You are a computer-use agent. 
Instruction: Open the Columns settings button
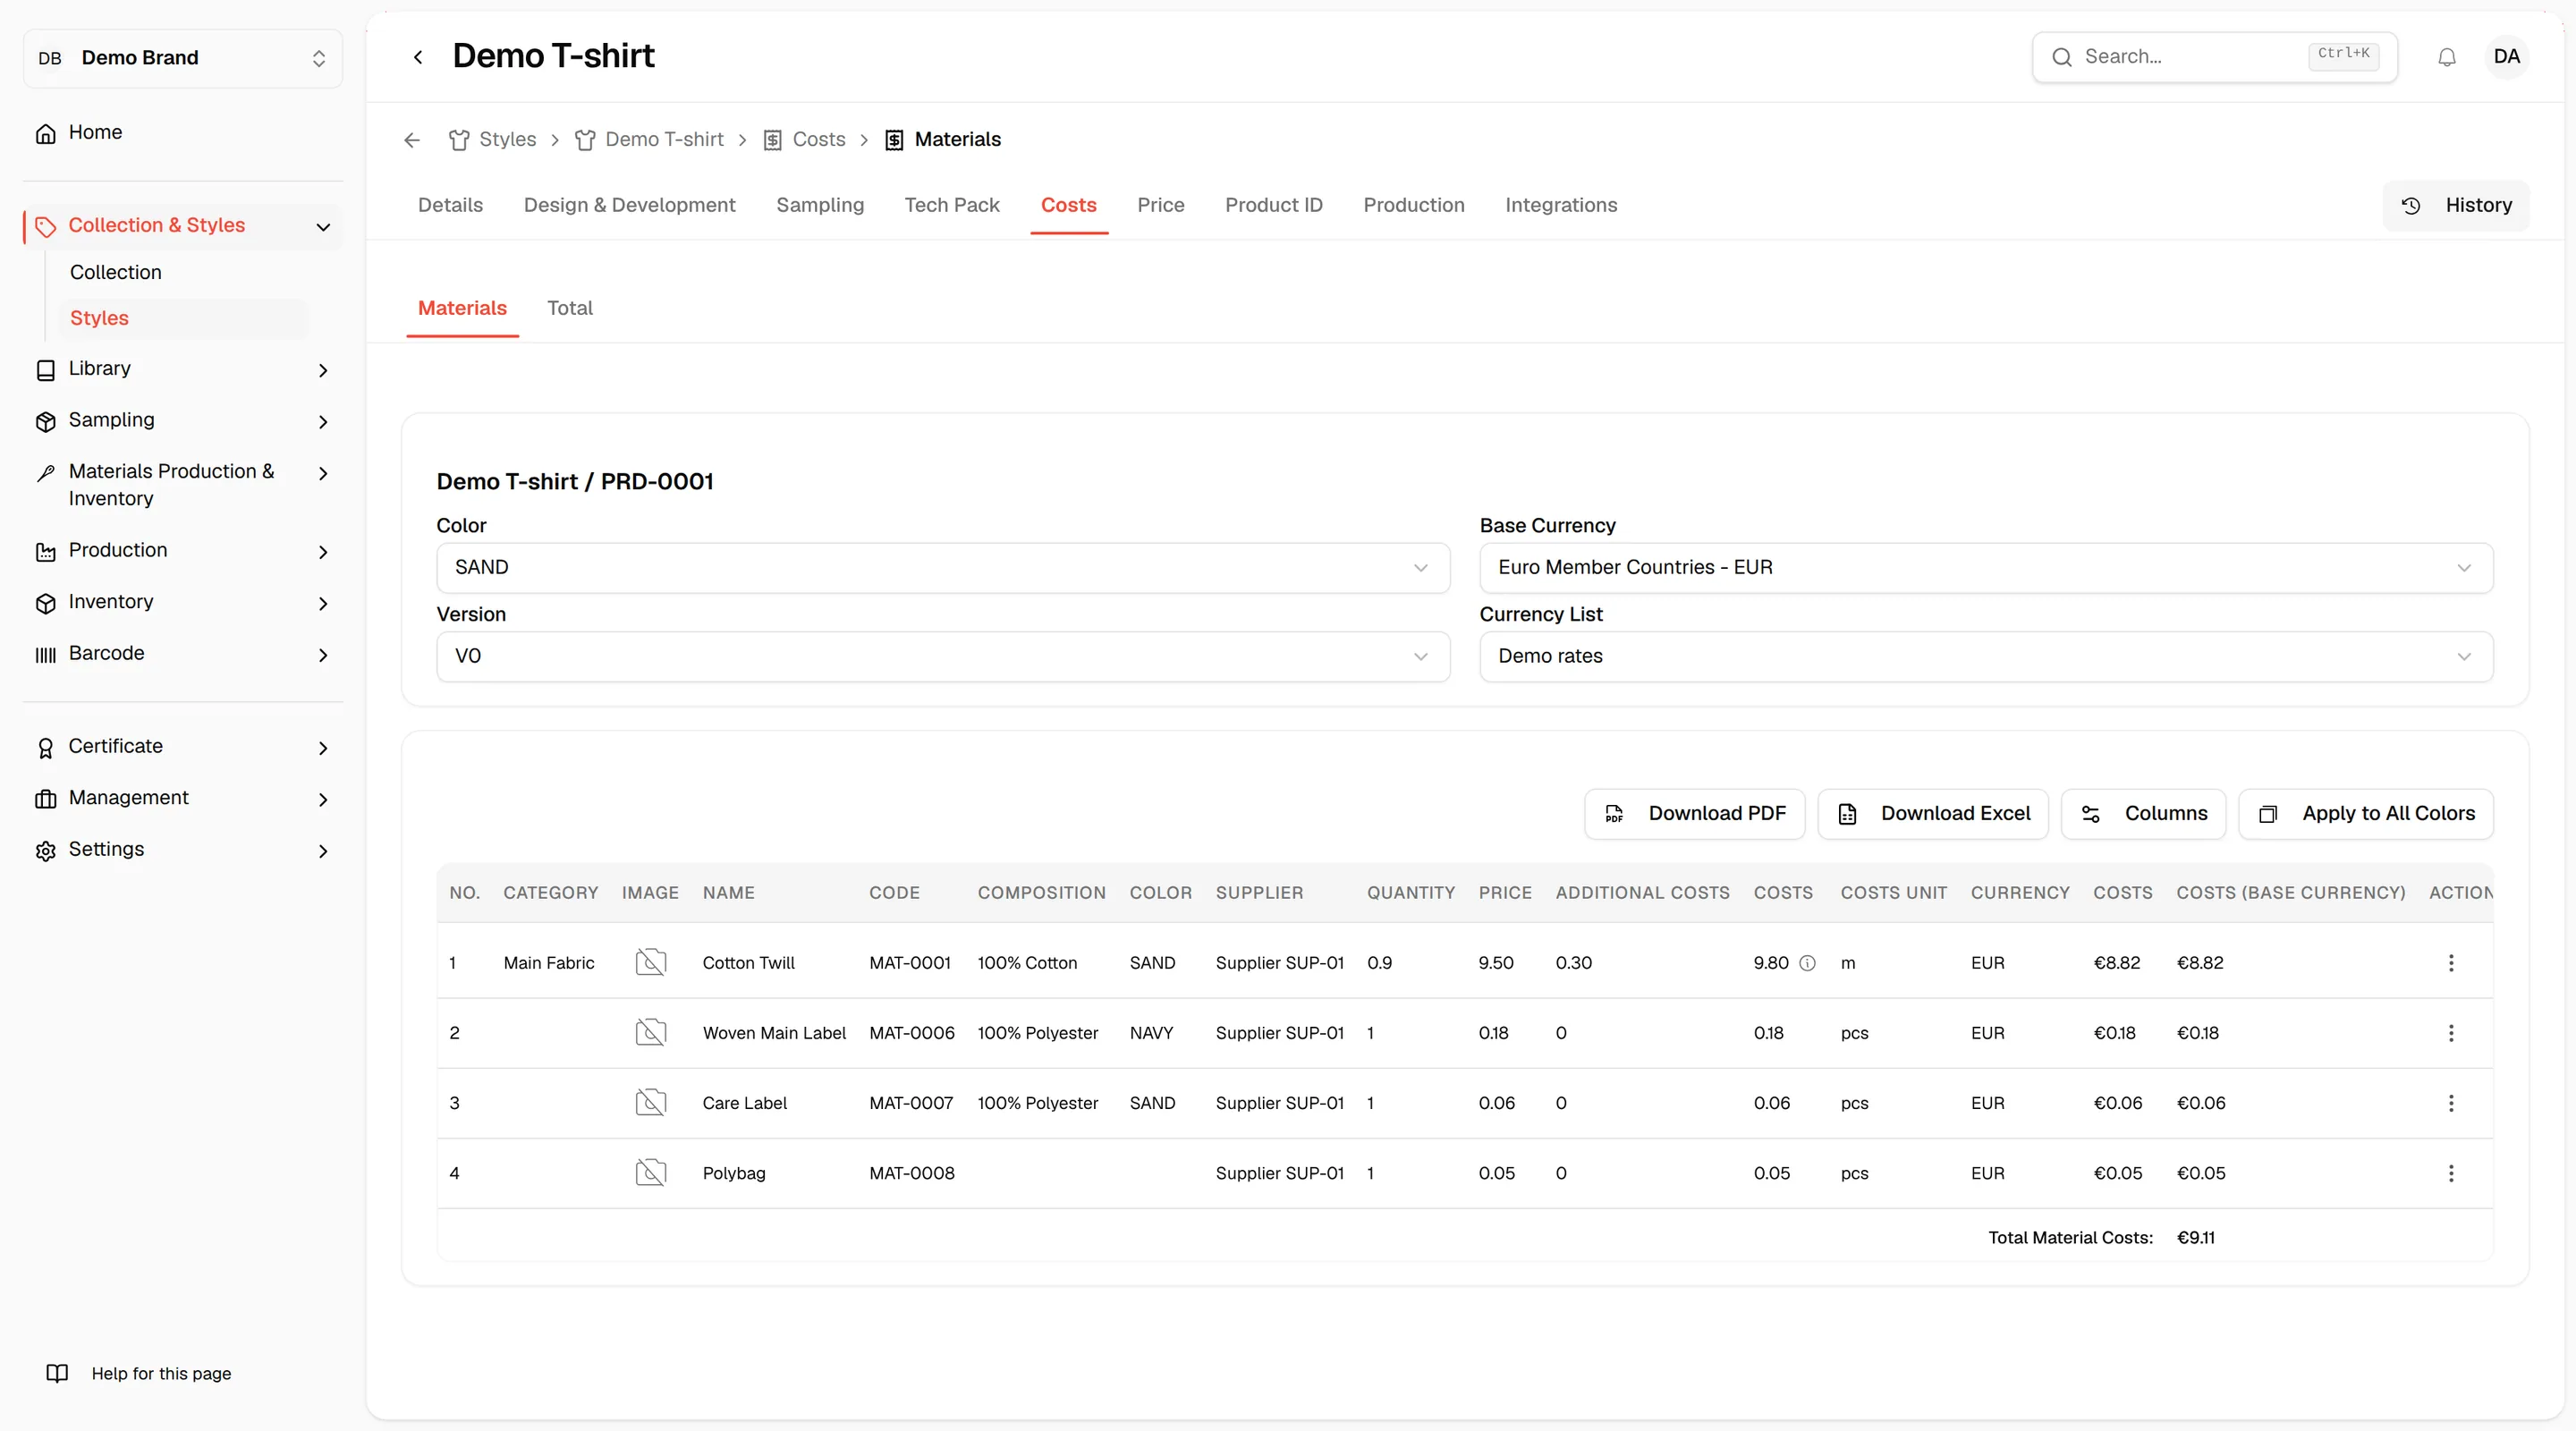(x=2143, y=813)
